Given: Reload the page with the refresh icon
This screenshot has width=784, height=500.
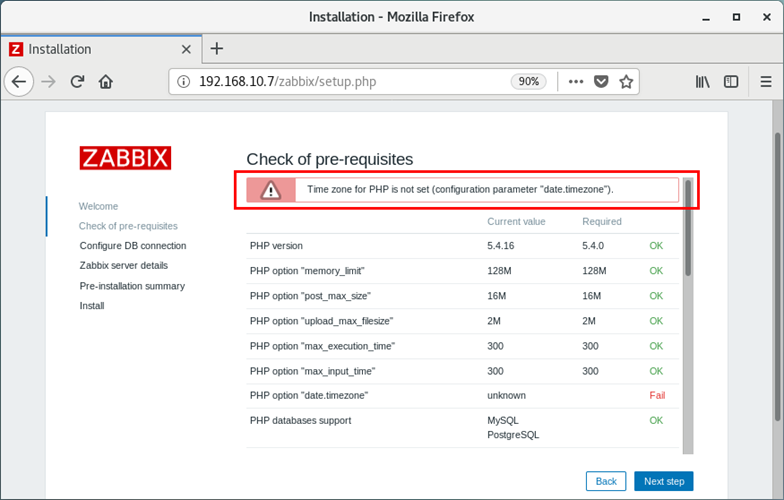Looking at the screenshot, I should [x=78, y=82].
